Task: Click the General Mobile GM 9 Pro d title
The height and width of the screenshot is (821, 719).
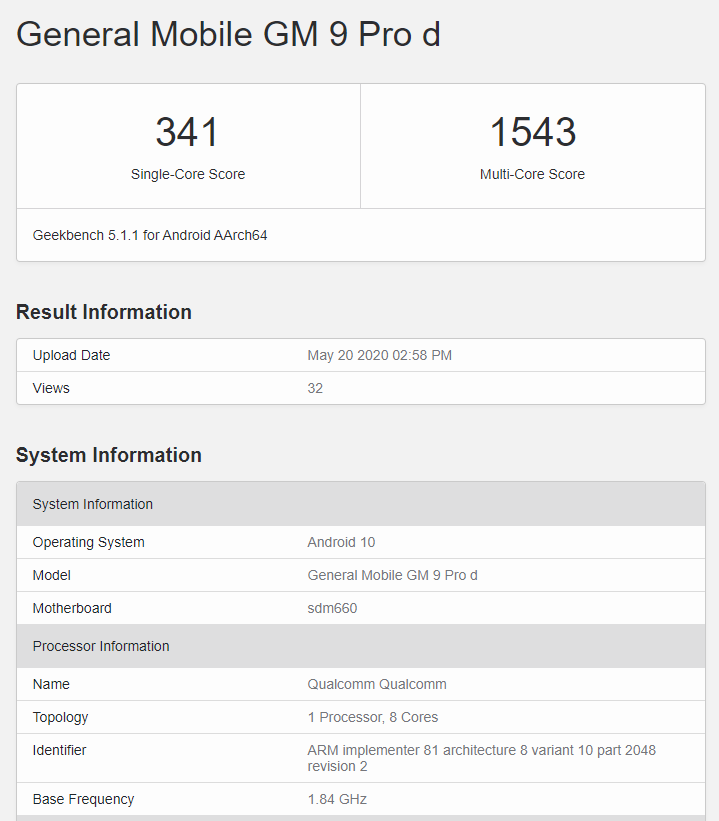Action: pyautogui.click(x=228, y=35)
